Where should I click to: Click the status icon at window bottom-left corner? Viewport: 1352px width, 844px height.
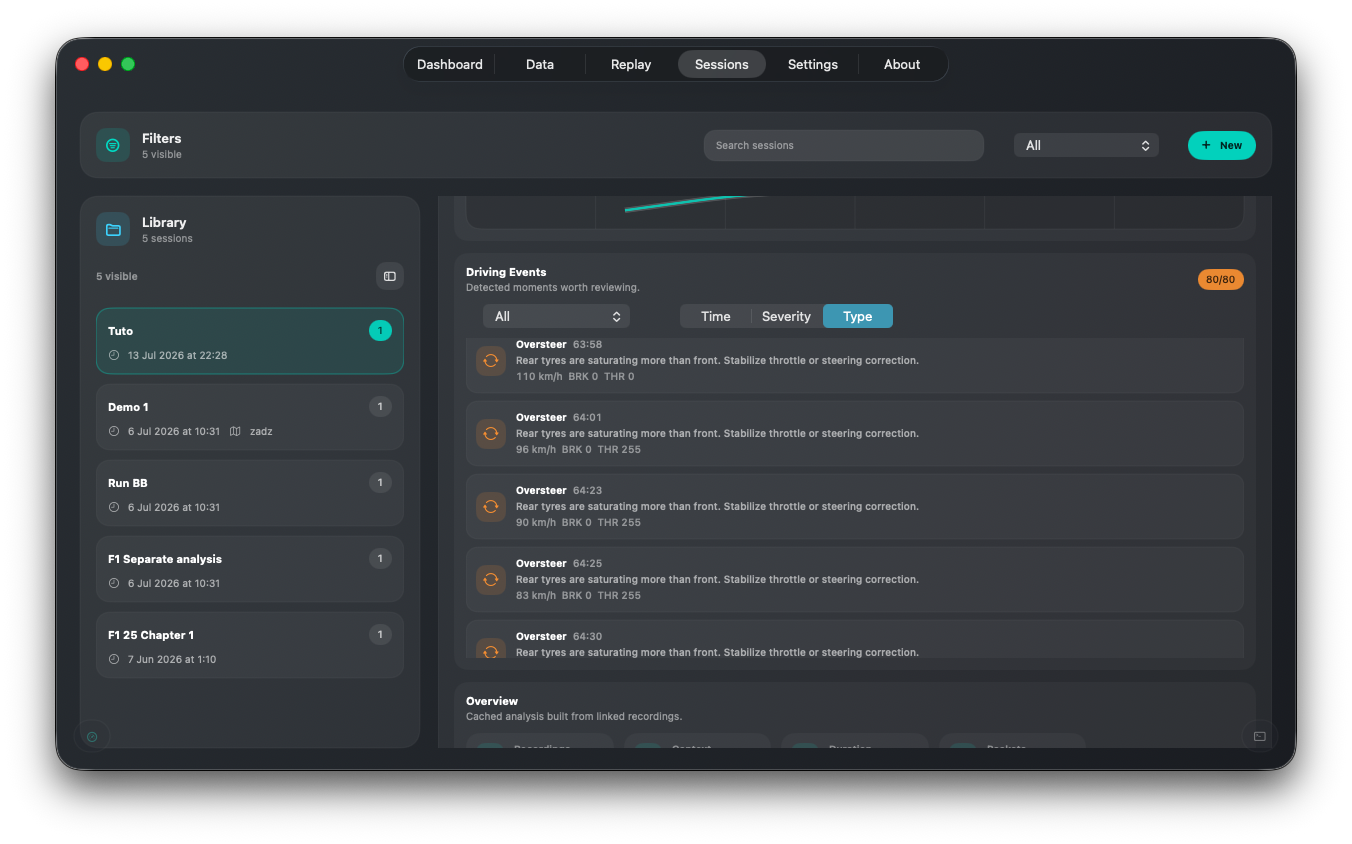click(92, 737)
